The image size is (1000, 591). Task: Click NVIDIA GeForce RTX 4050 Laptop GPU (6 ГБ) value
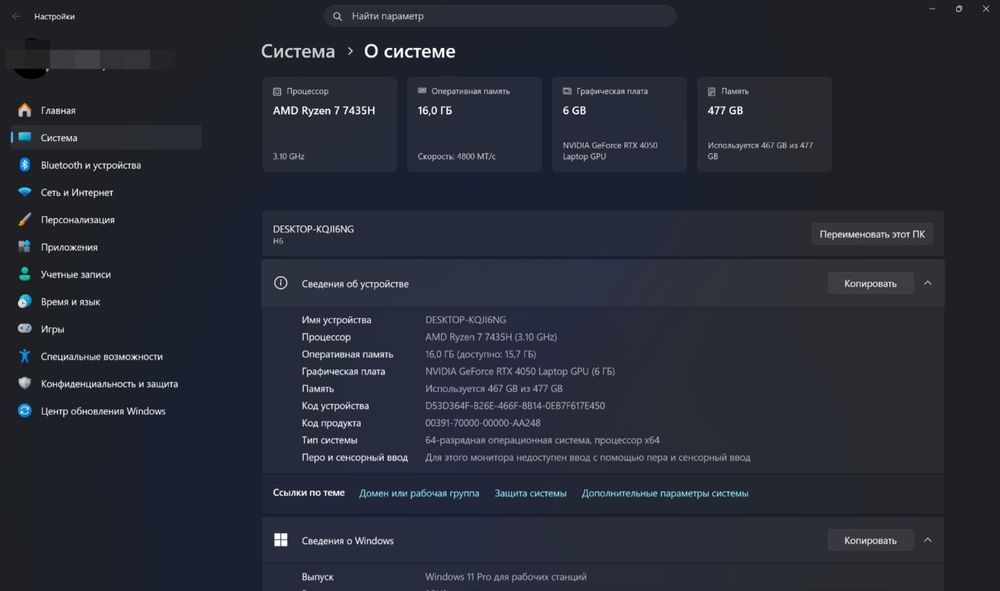point(520,371)
